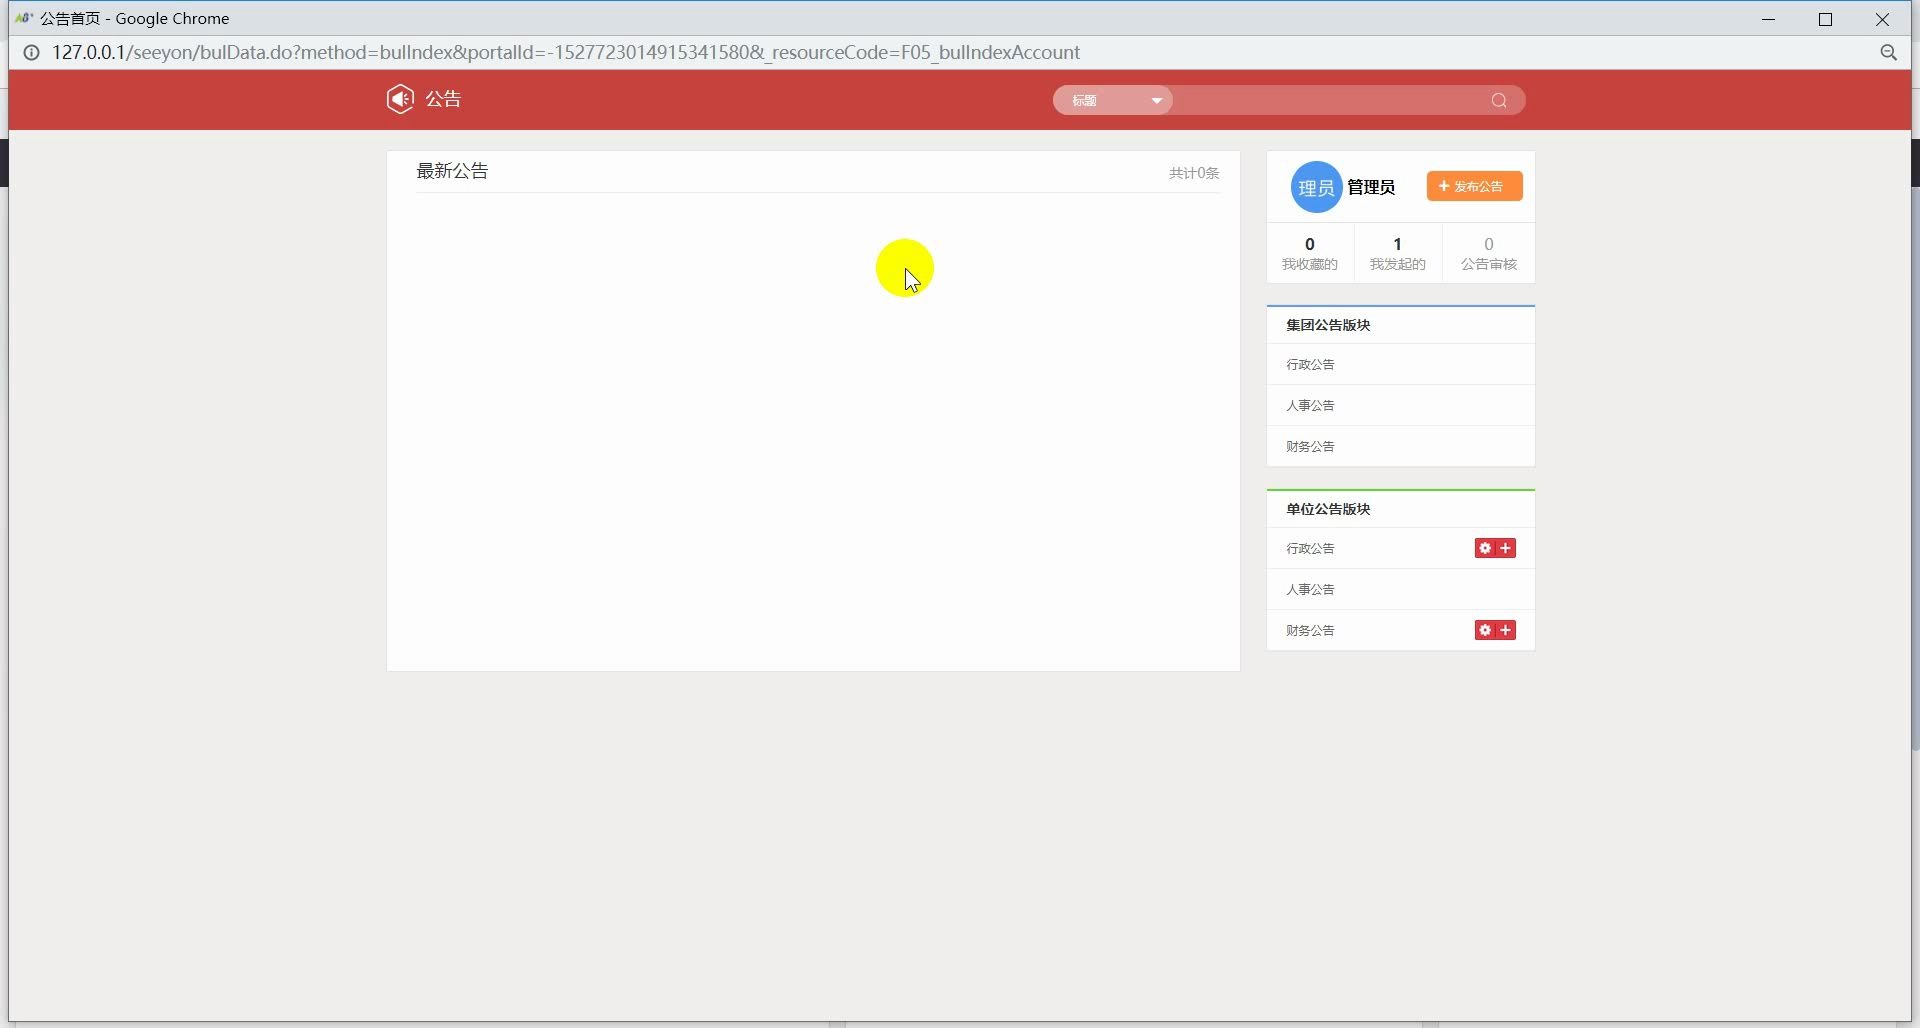Click gear settings icon for 单位 财务公告
Screen dimensions: 1920x1028
coord(1485,630)
